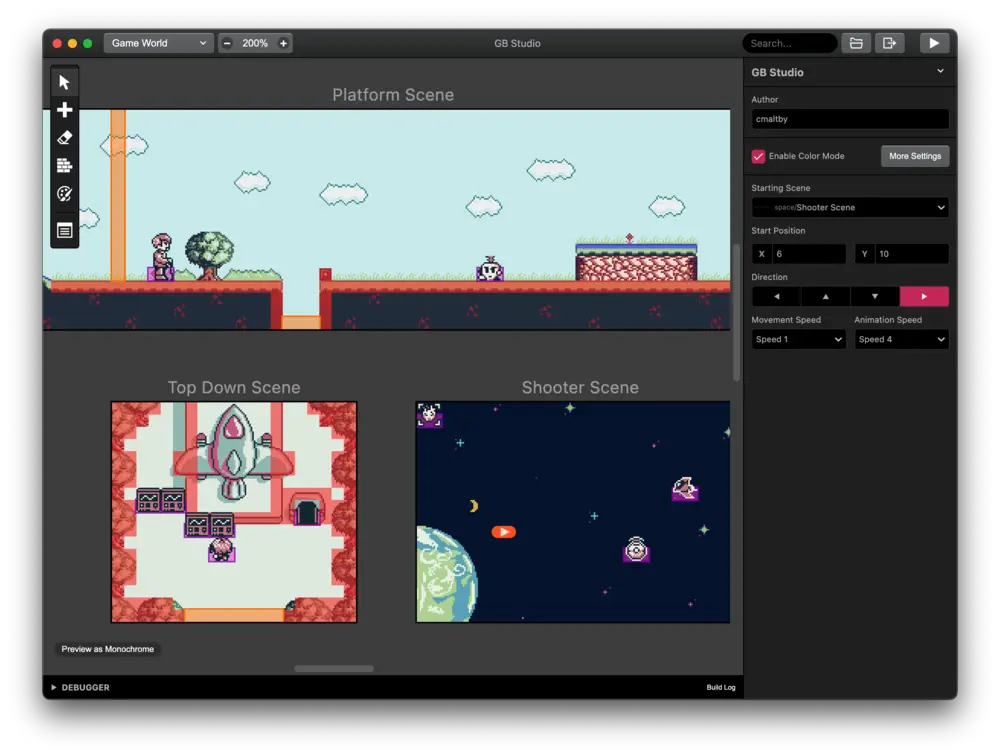Click the Export project icon

click(889, 43)
